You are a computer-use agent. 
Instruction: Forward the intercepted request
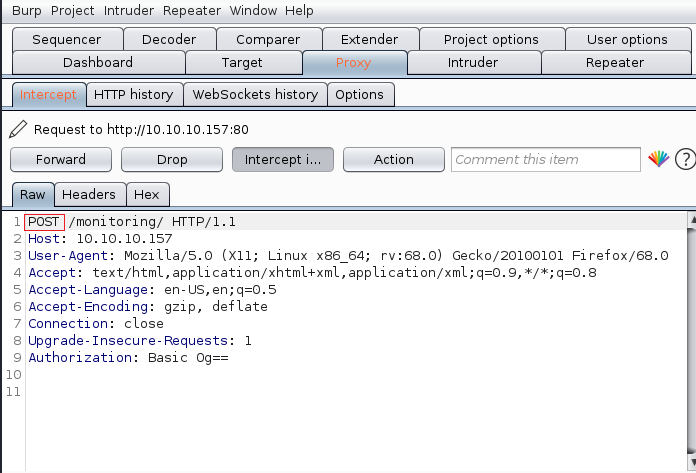tap(60, 159)
